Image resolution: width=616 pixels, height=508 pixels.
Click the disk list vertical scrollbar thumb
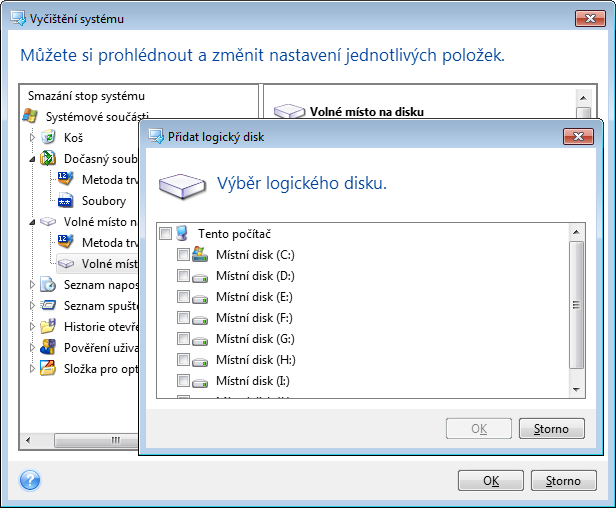click(x=576, y=305)
